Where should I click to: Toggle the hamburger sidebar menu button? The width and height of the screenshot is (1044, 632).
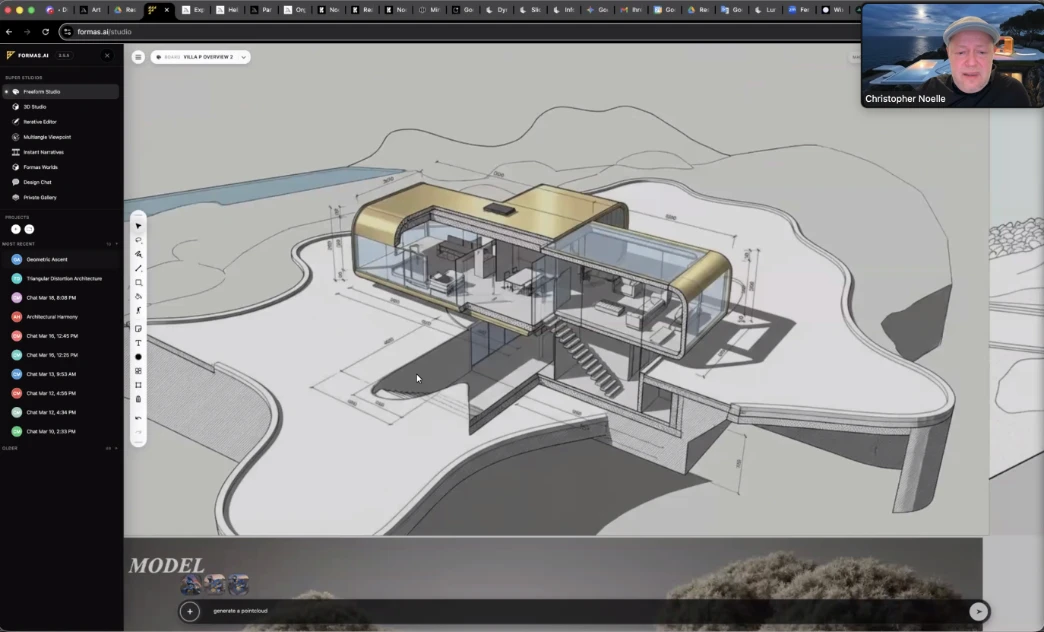(138, 57)
